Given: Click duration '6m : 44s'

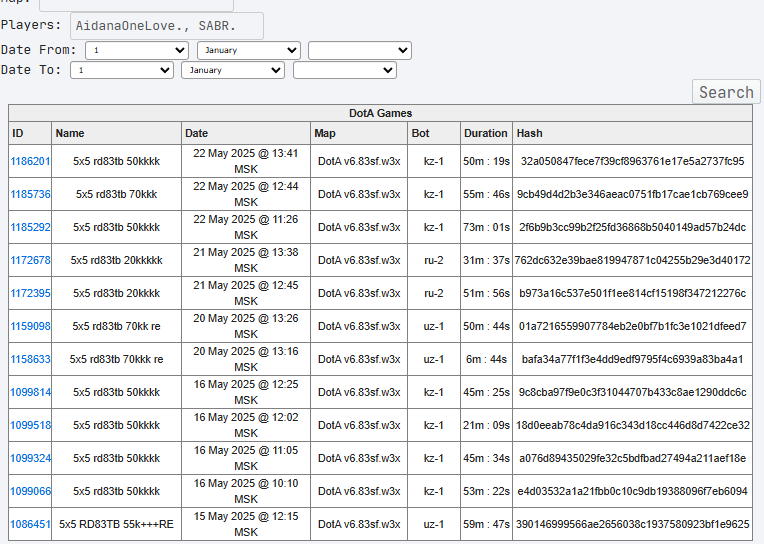Looking at the screenshot, I should (486, 359).
